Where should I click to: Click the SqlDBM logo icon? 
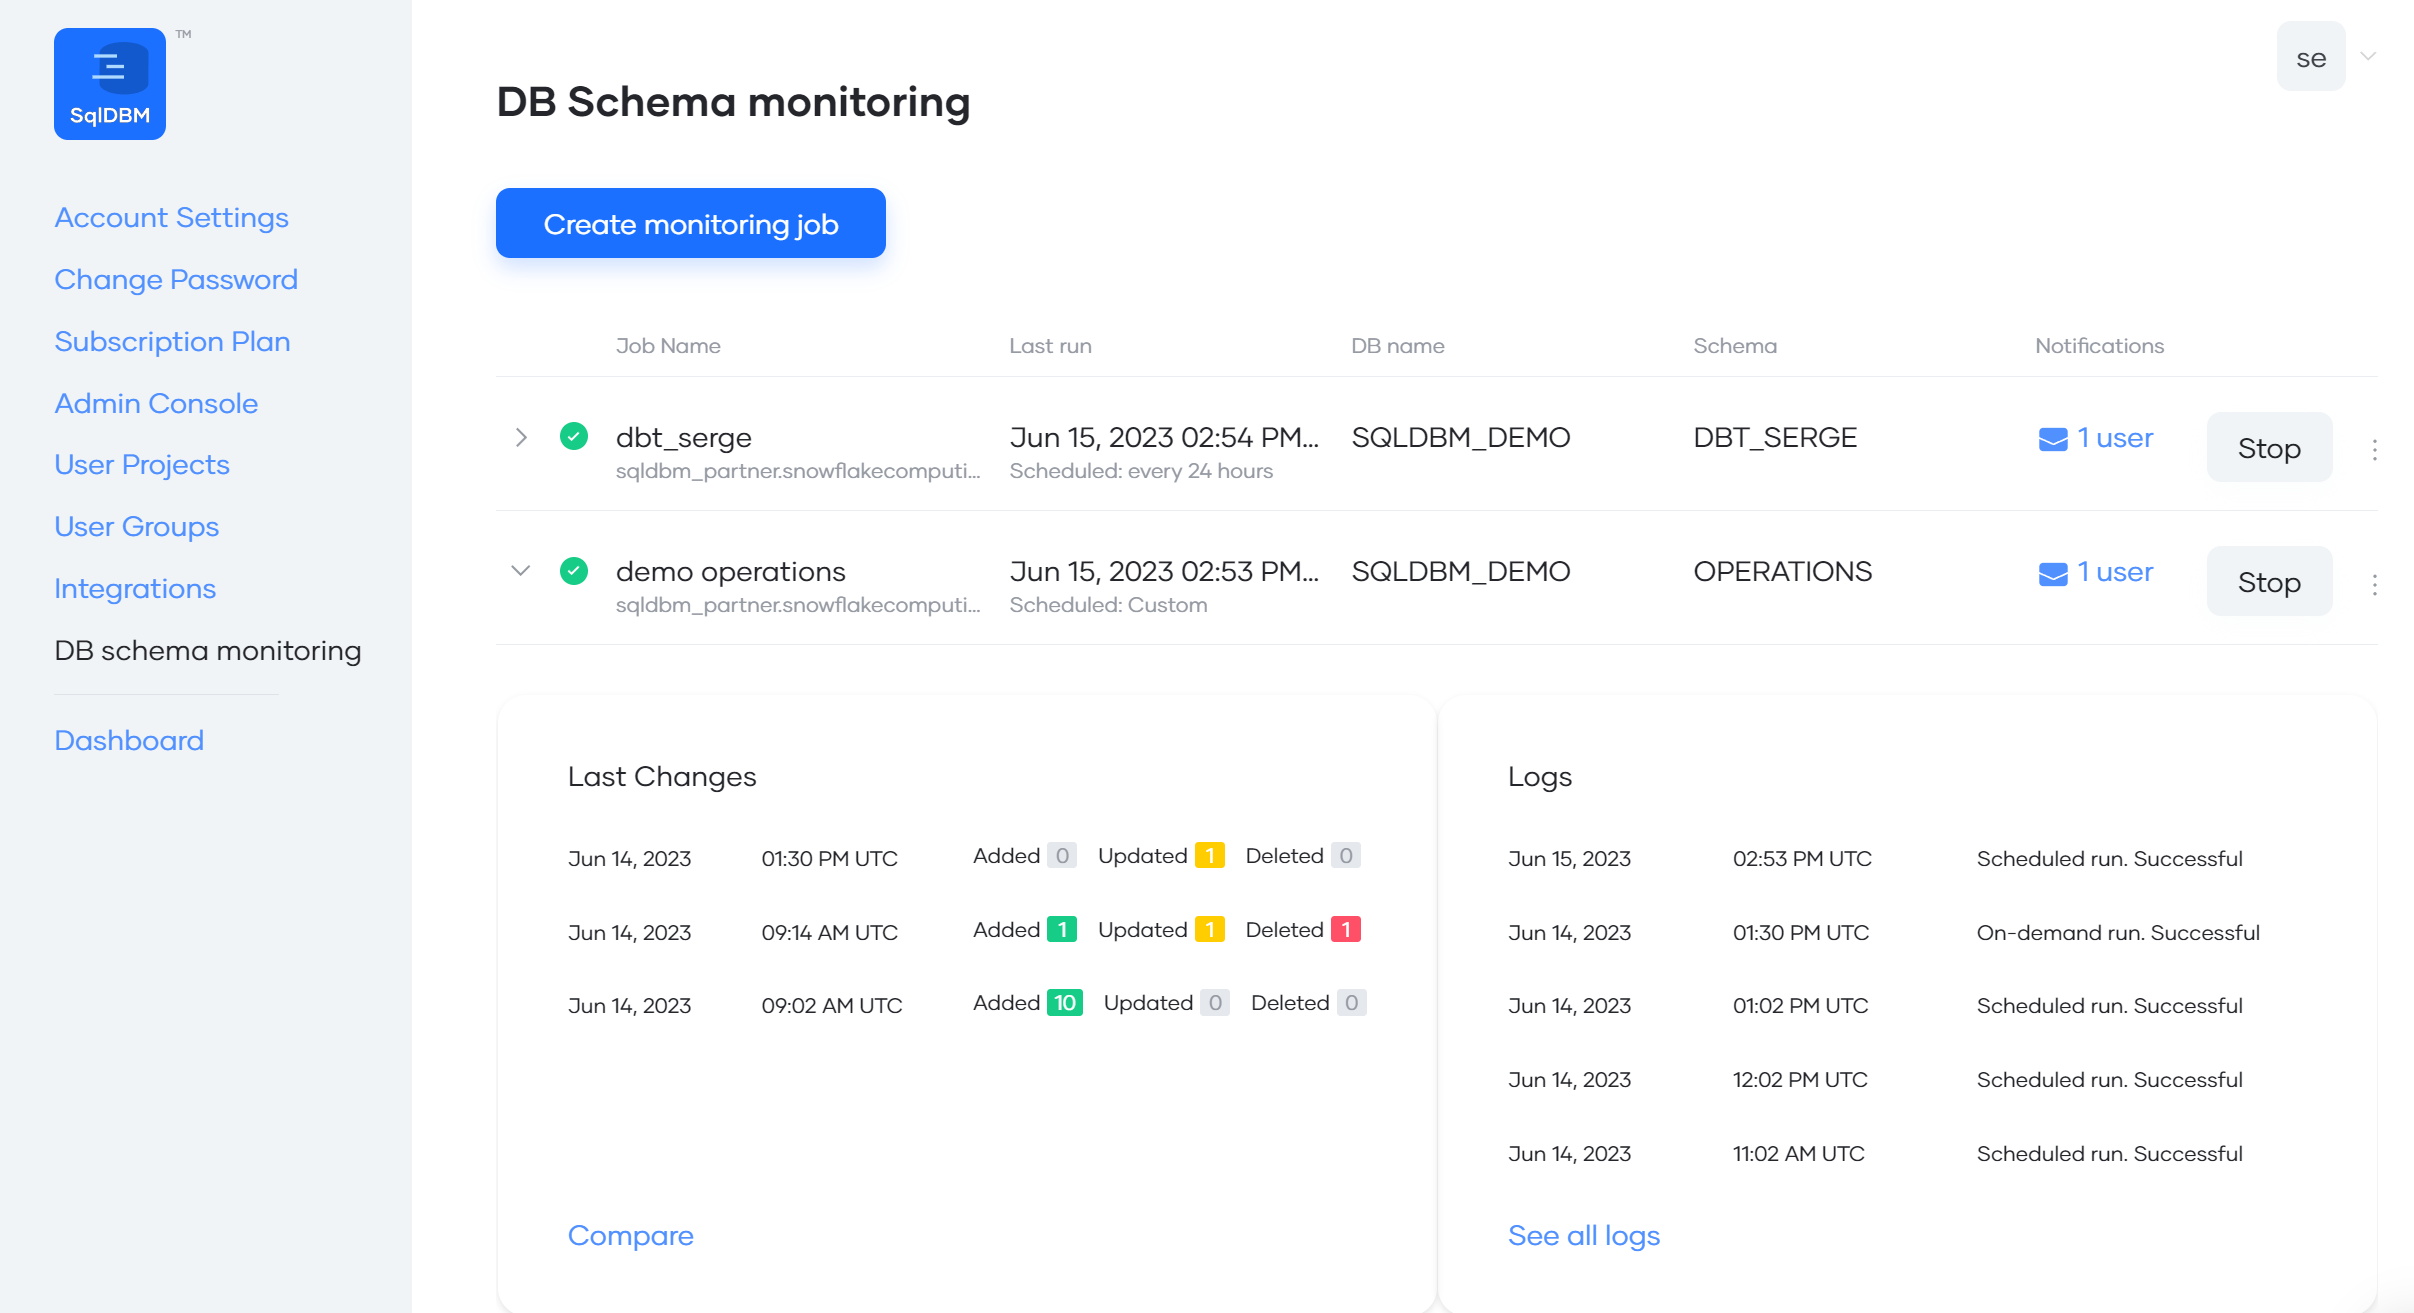109,83
